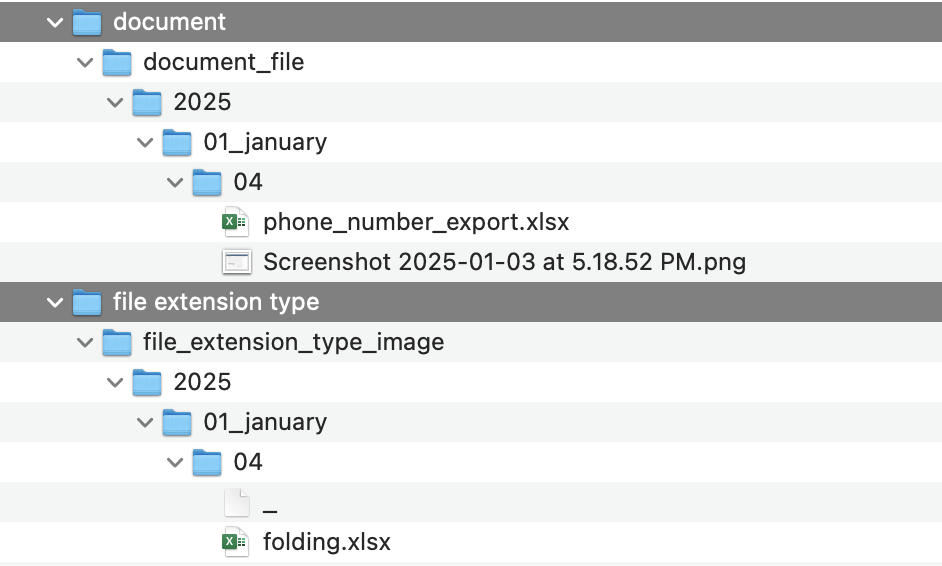Screen dimensions: 942x566
Task: Click the document folder icon
Action: (x=87, y=22)
